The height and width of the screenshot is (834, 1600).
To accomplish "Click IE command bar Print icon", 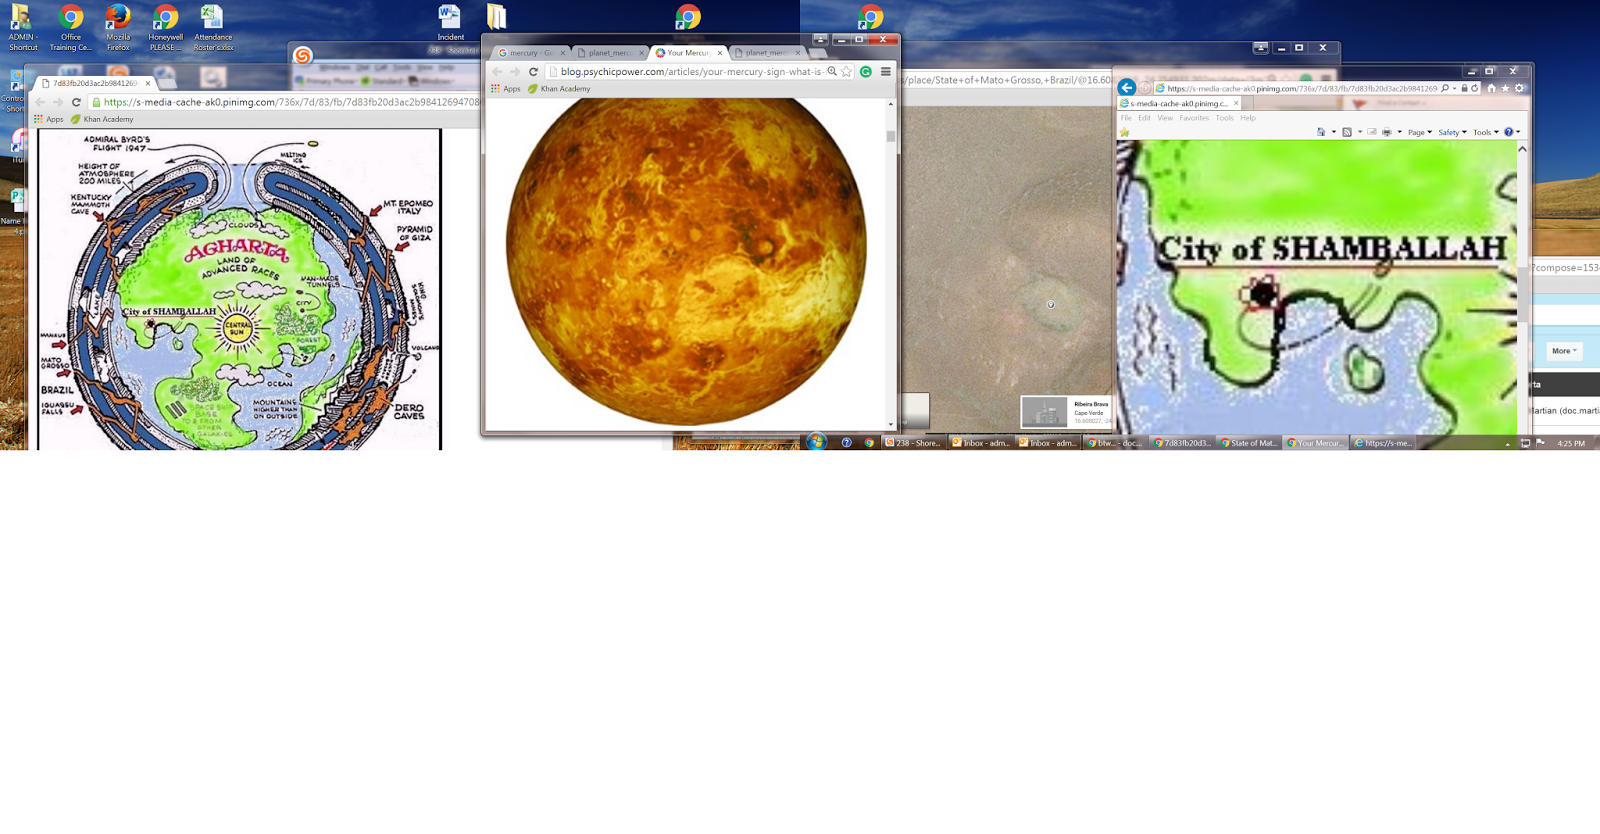I will 1386,132.
